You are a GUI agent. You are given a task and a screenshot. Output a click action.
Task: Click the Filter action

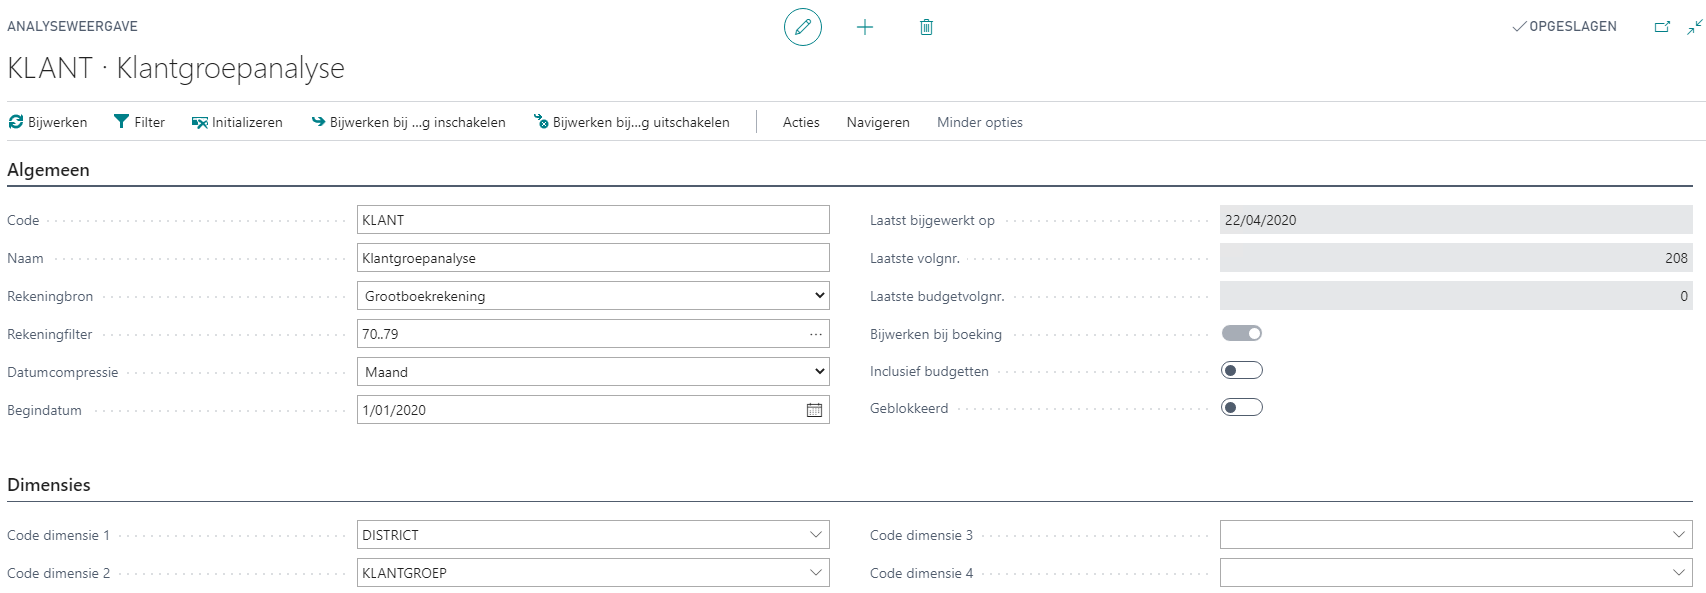(139, 122)
